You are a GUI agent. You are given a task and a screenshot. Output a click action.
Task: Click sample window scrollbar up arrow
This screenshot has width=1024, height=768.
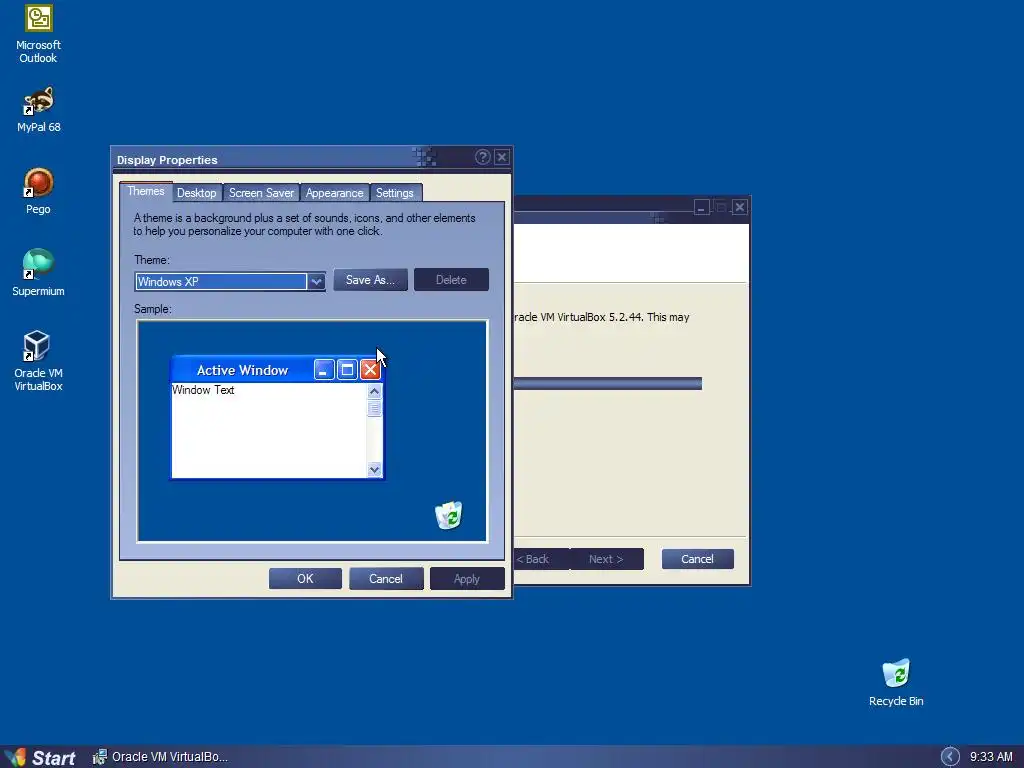tap(374, 391)
